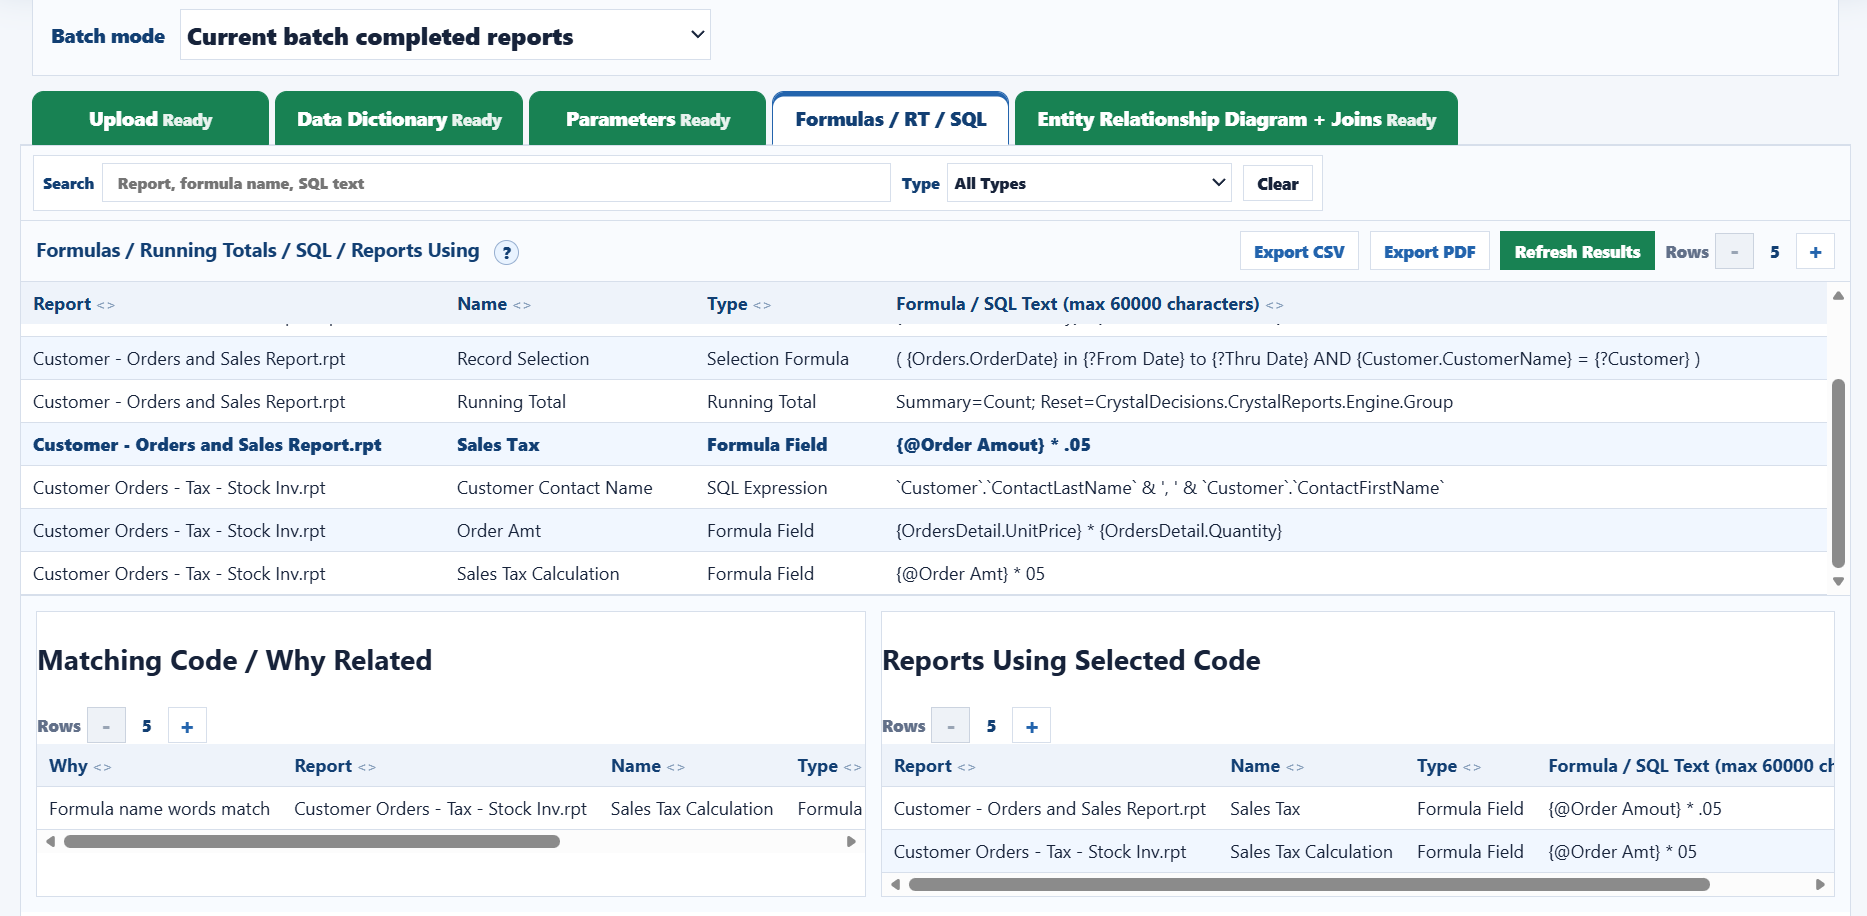Click the Clear search button
This screenshot has height=916, width=1867.
pyautogui.click(x=1277, y=184)
